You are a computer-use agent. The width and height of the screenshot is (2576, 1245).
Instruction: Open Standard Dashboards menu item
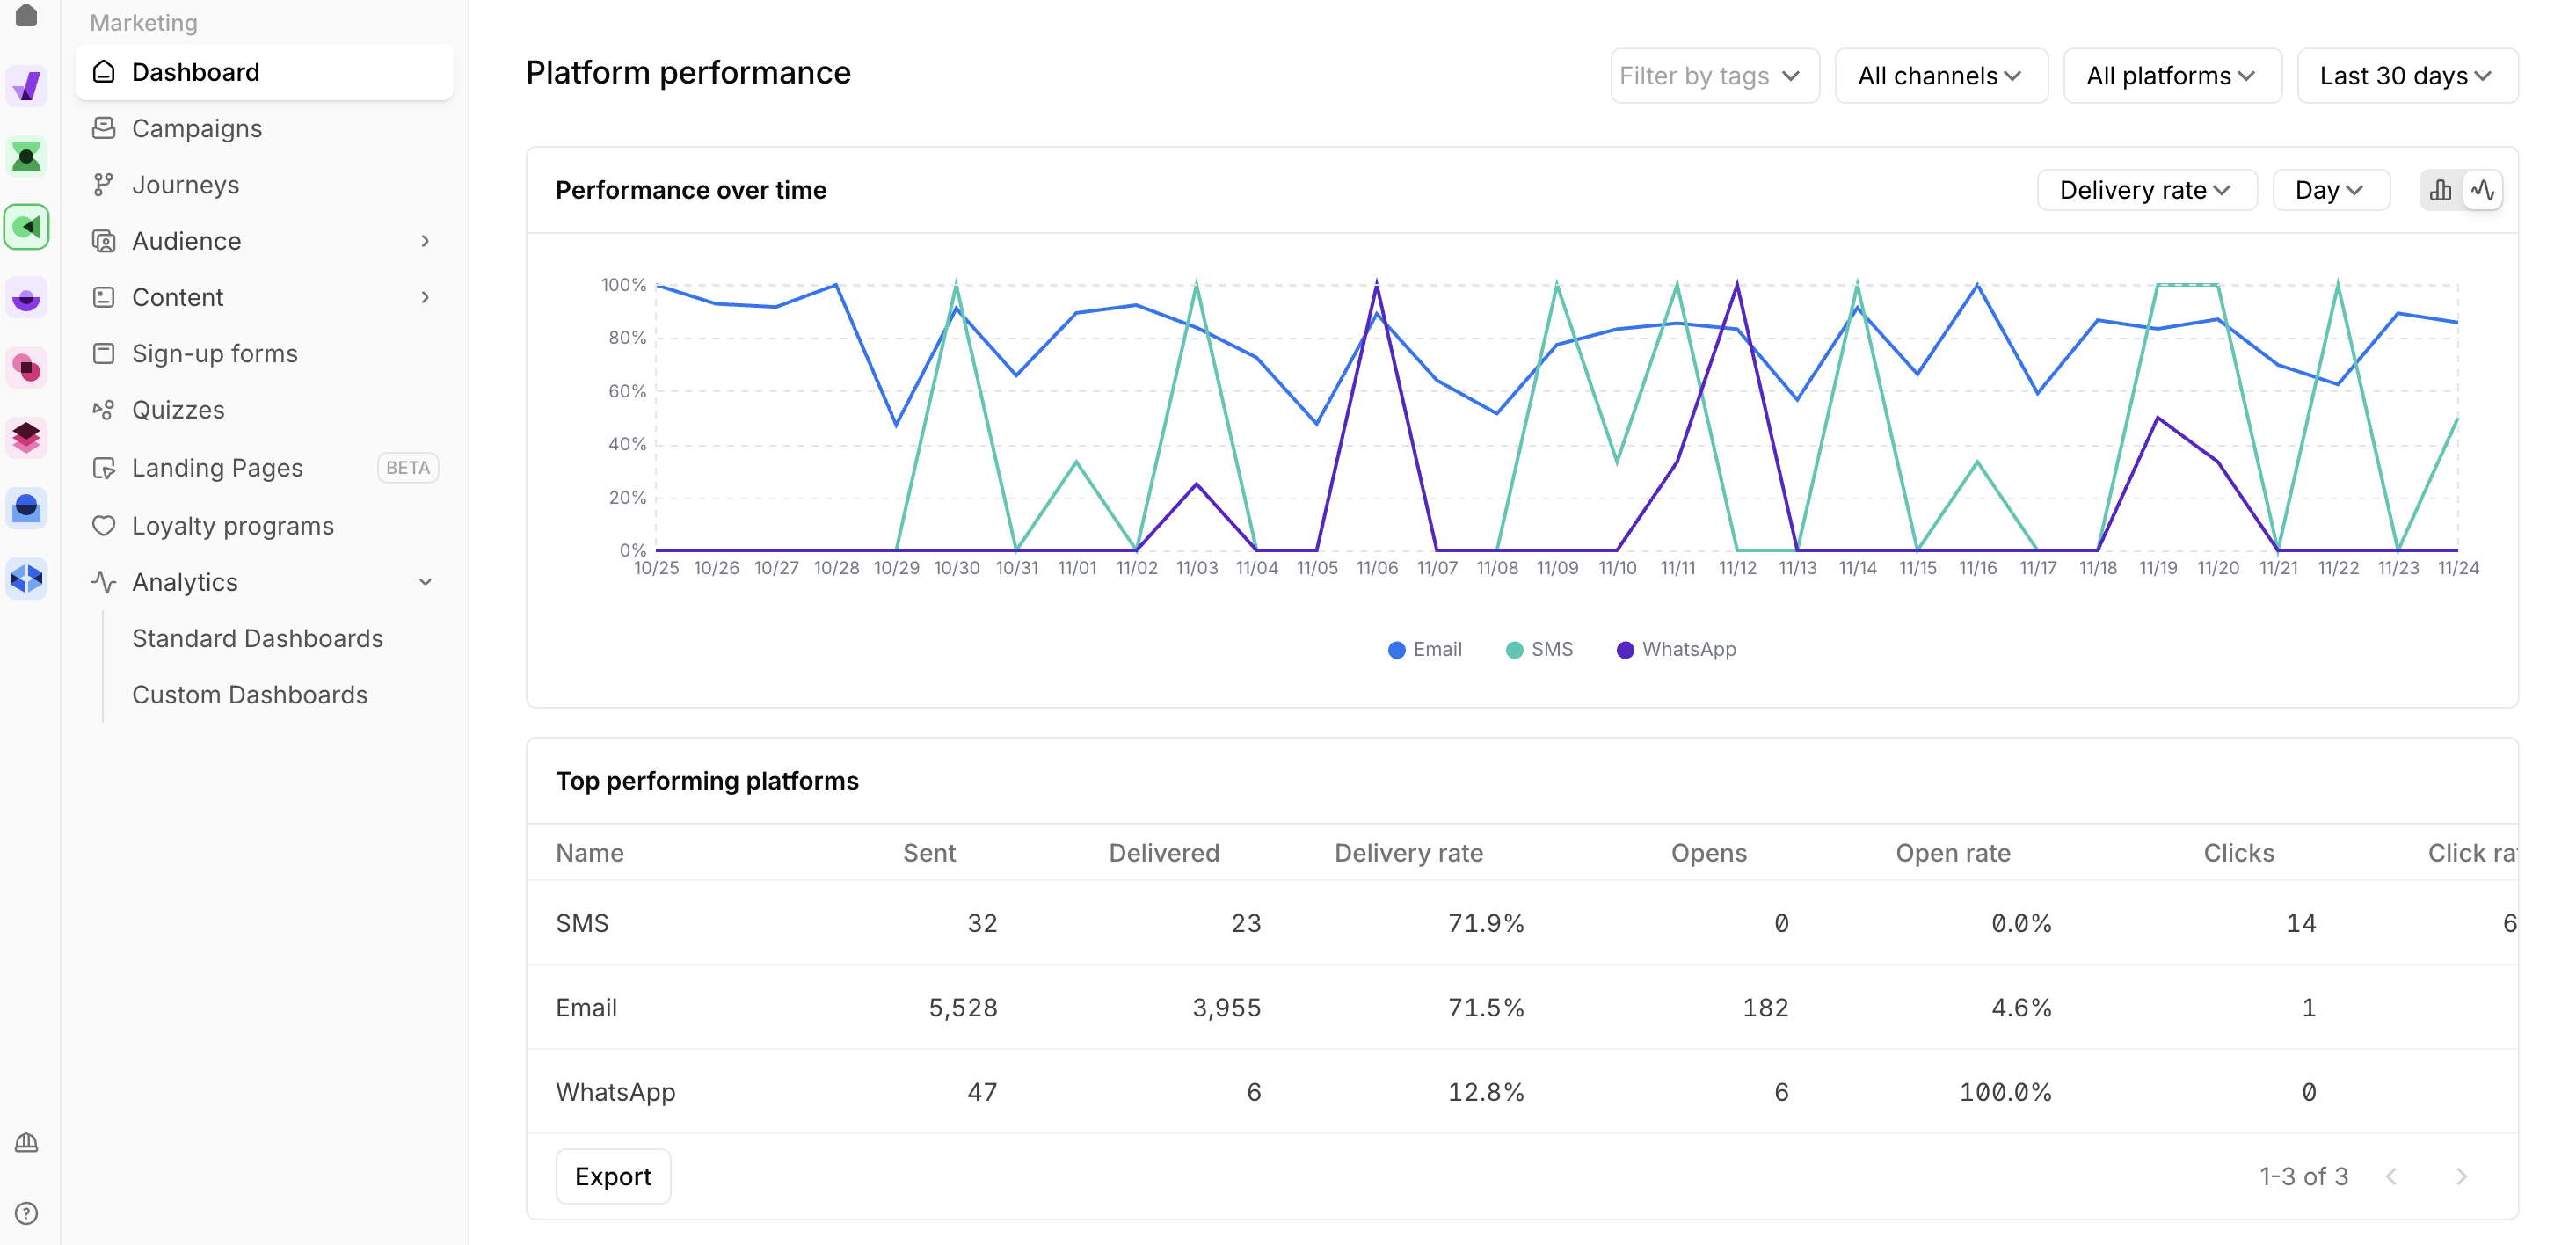(257, 638)
